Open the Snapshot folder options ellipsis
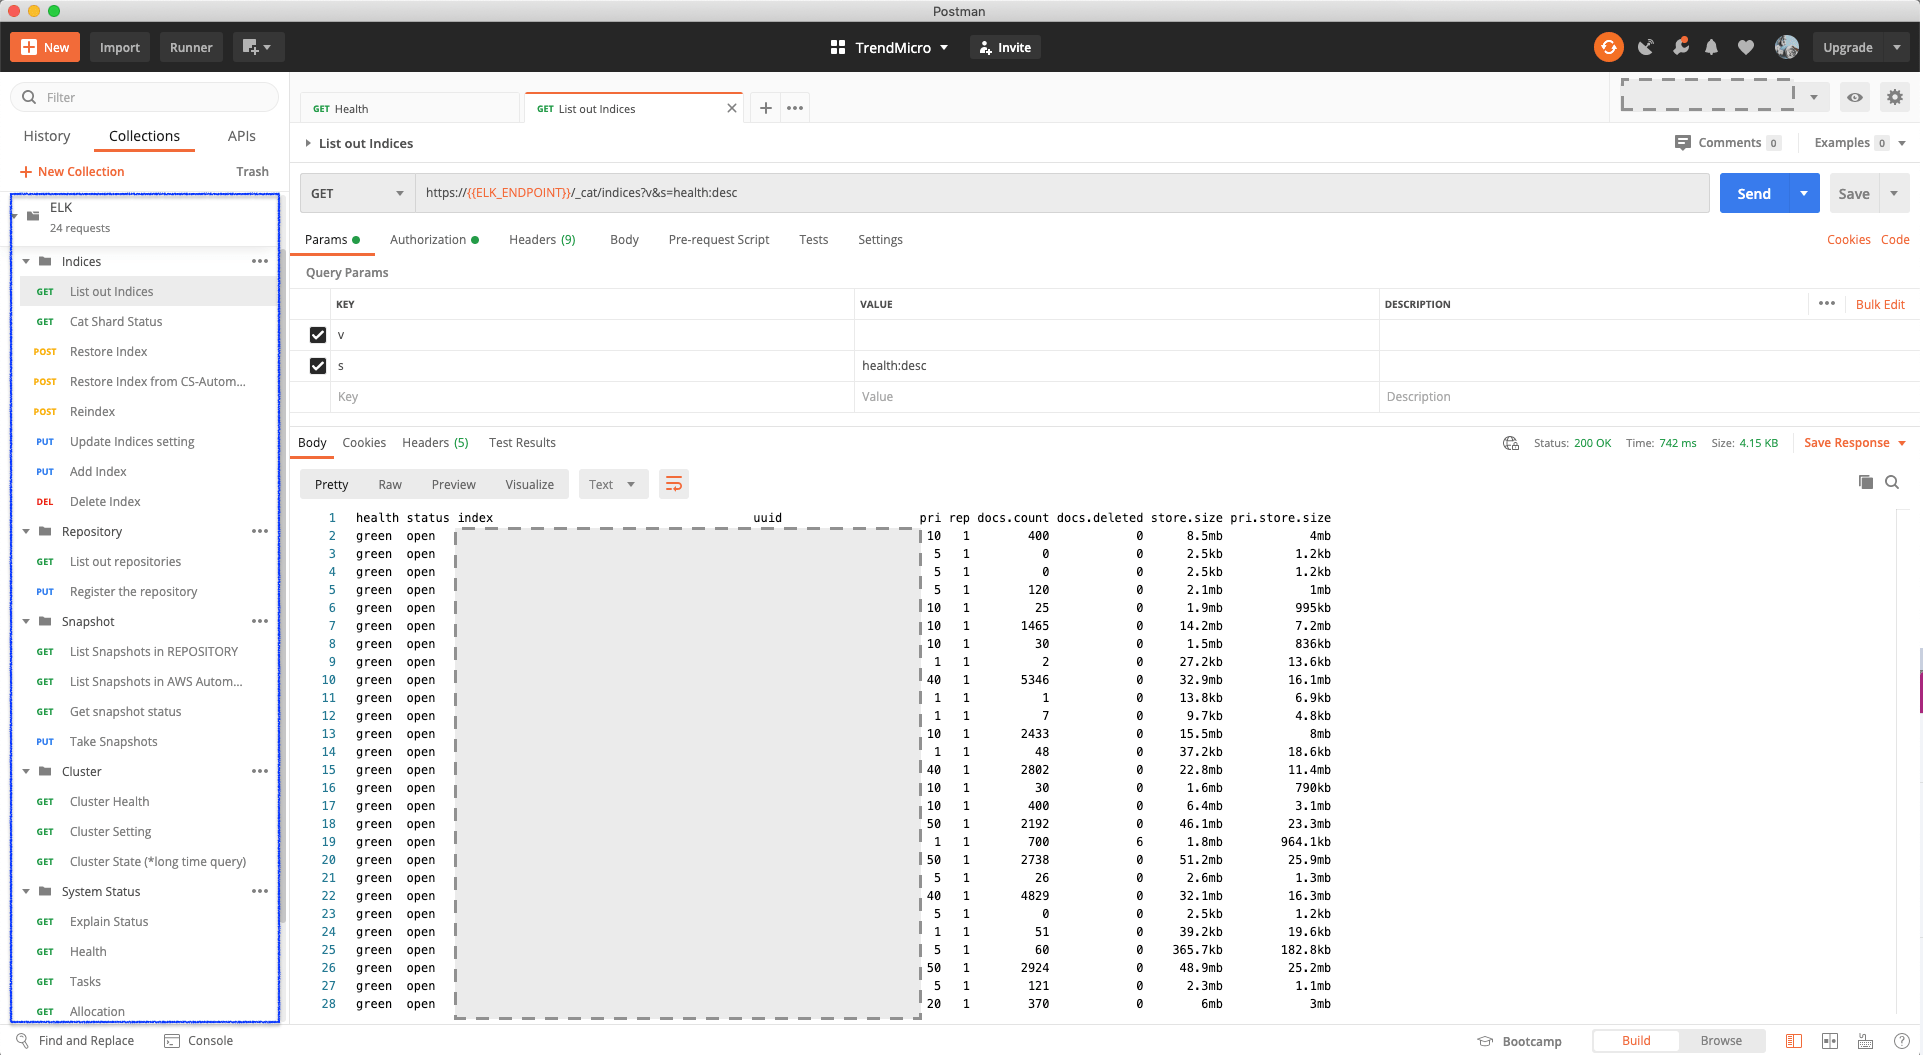This screenshot has height=1055, width=1923. pos(260,621)
